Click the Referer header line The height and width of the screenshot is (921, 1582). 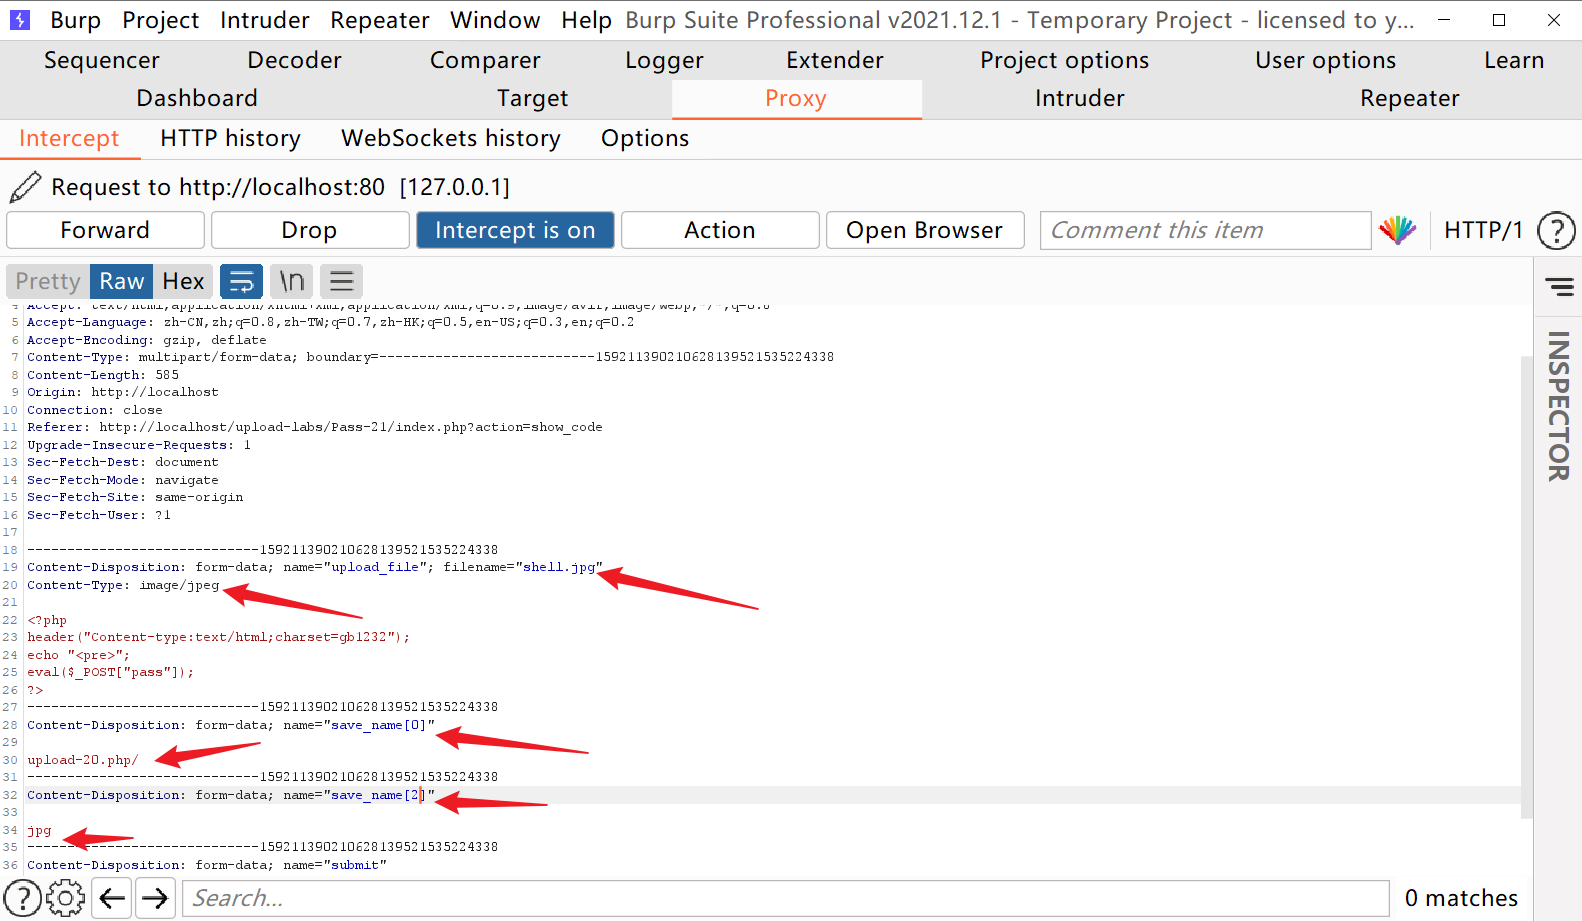click(315, 427)
